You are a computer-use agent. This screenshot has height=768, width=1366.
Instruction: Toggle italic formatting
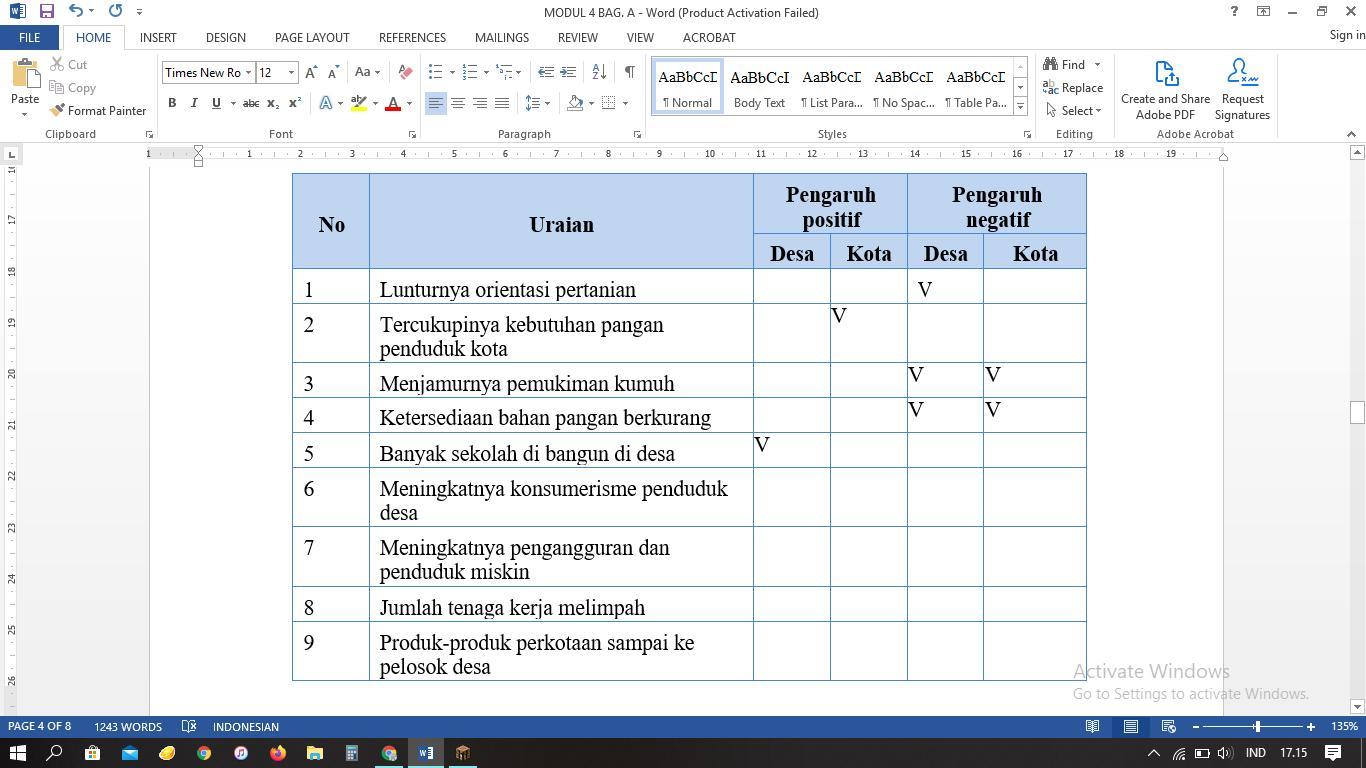point(194,103)
